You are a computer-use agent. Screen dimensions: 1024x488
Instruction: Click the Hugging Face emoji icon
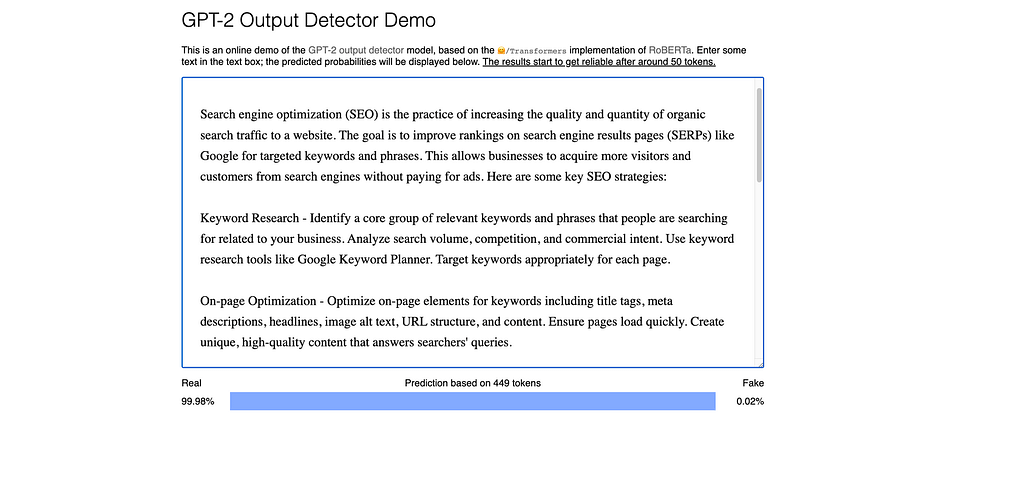tap(501, 50)
